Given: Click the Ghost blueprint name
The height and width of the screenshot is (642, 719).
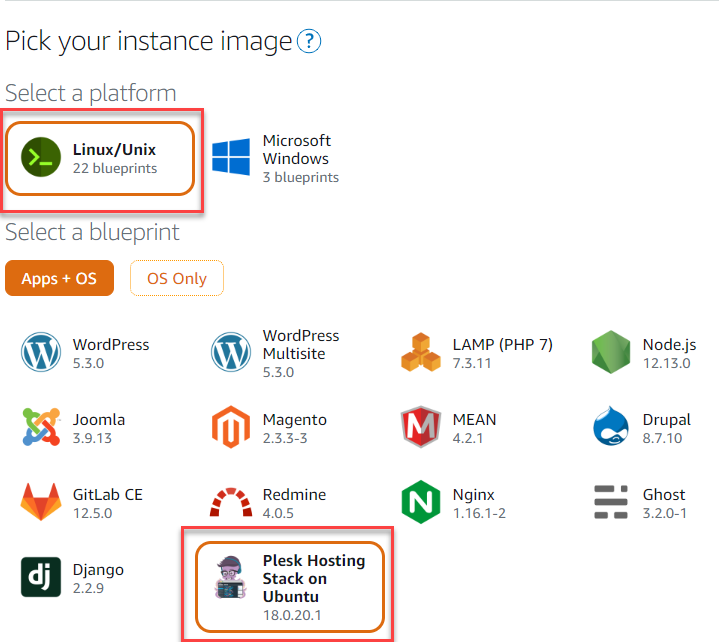Looking at the screenshot, I should point(664,494).
